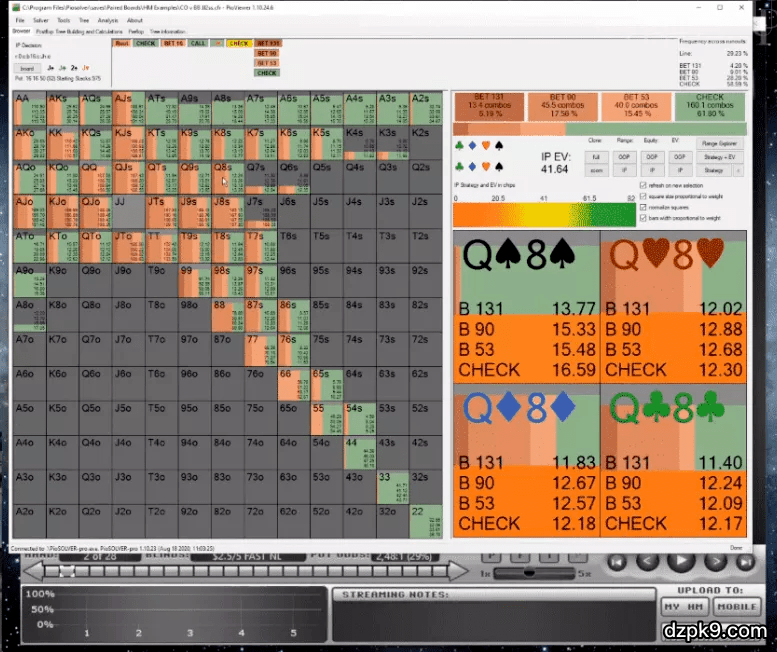
Task: Skip to the previous hand in replayer
Action: click(618, 562)
